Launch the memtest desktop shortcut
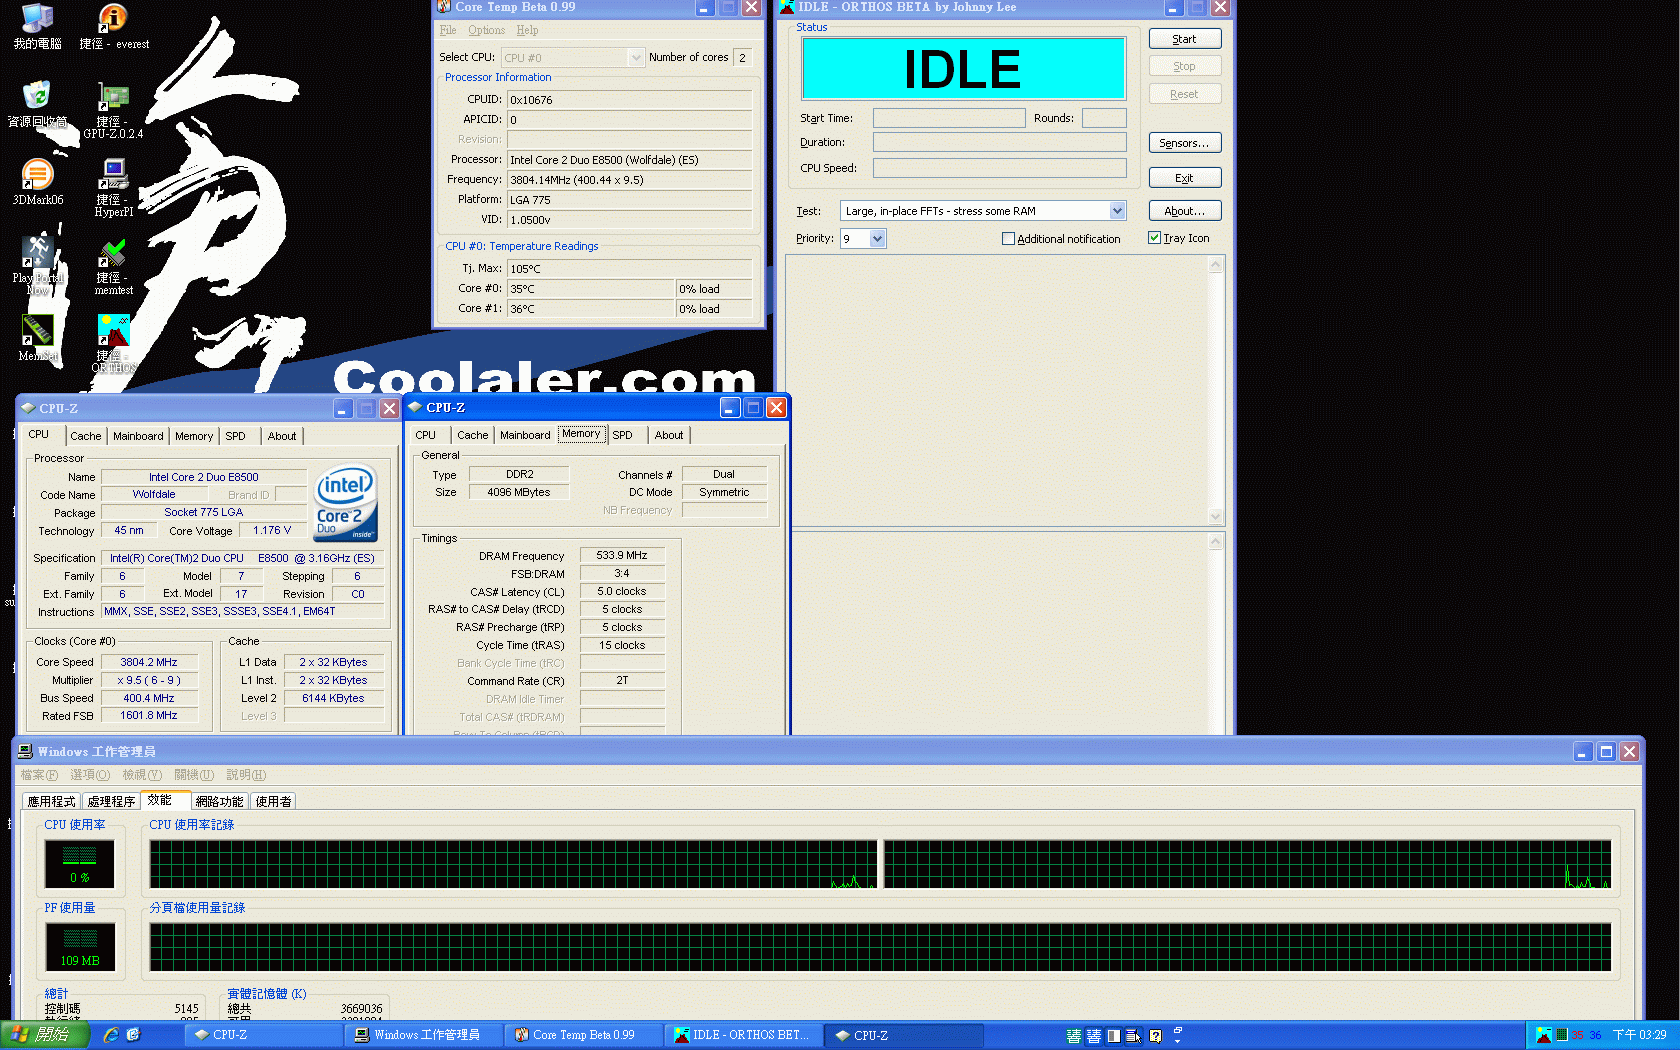The height and width of the screenshot is (1050, 1680). coord(113,267)
